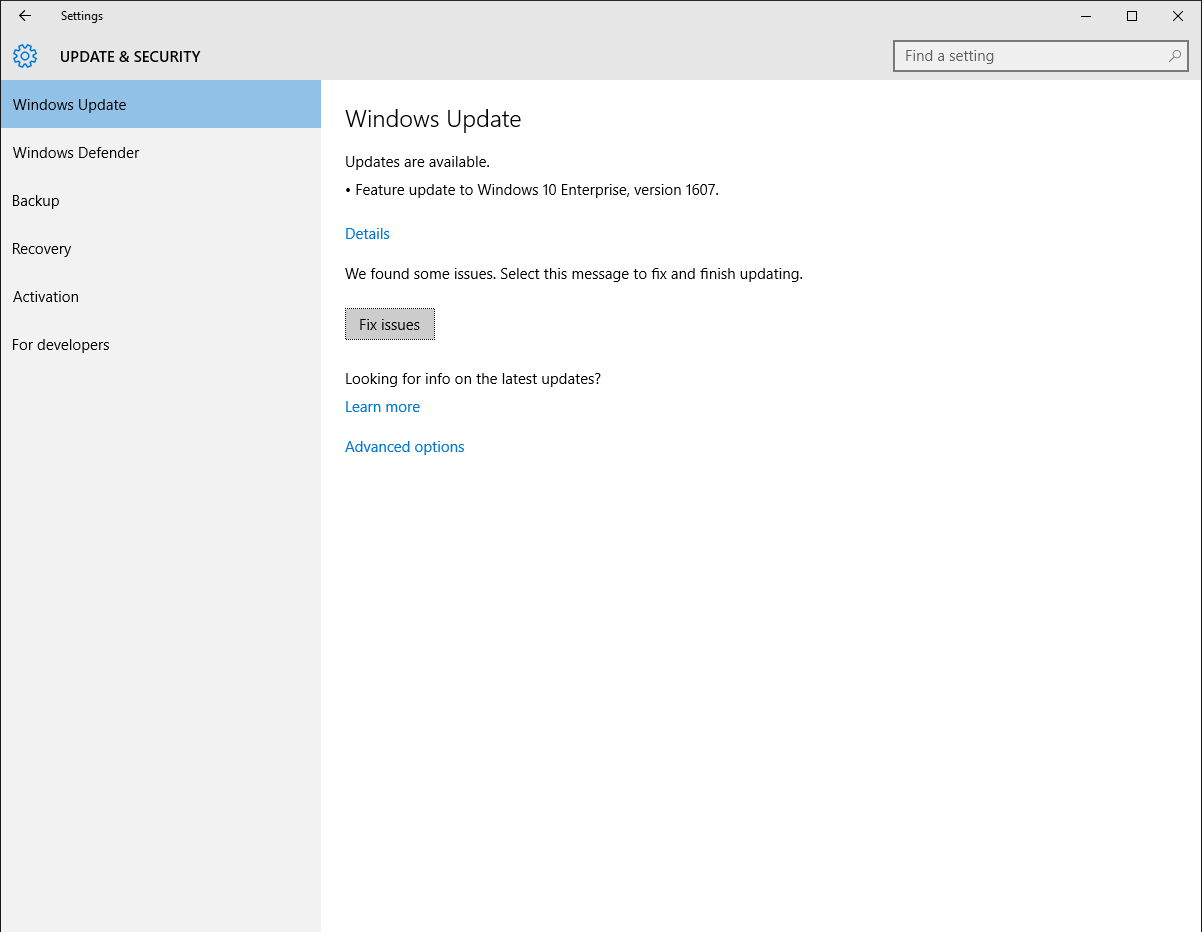Viewport: 1202px width, 932px height.
Task: Go back using the arrow icon
Action: click(25, 16)
